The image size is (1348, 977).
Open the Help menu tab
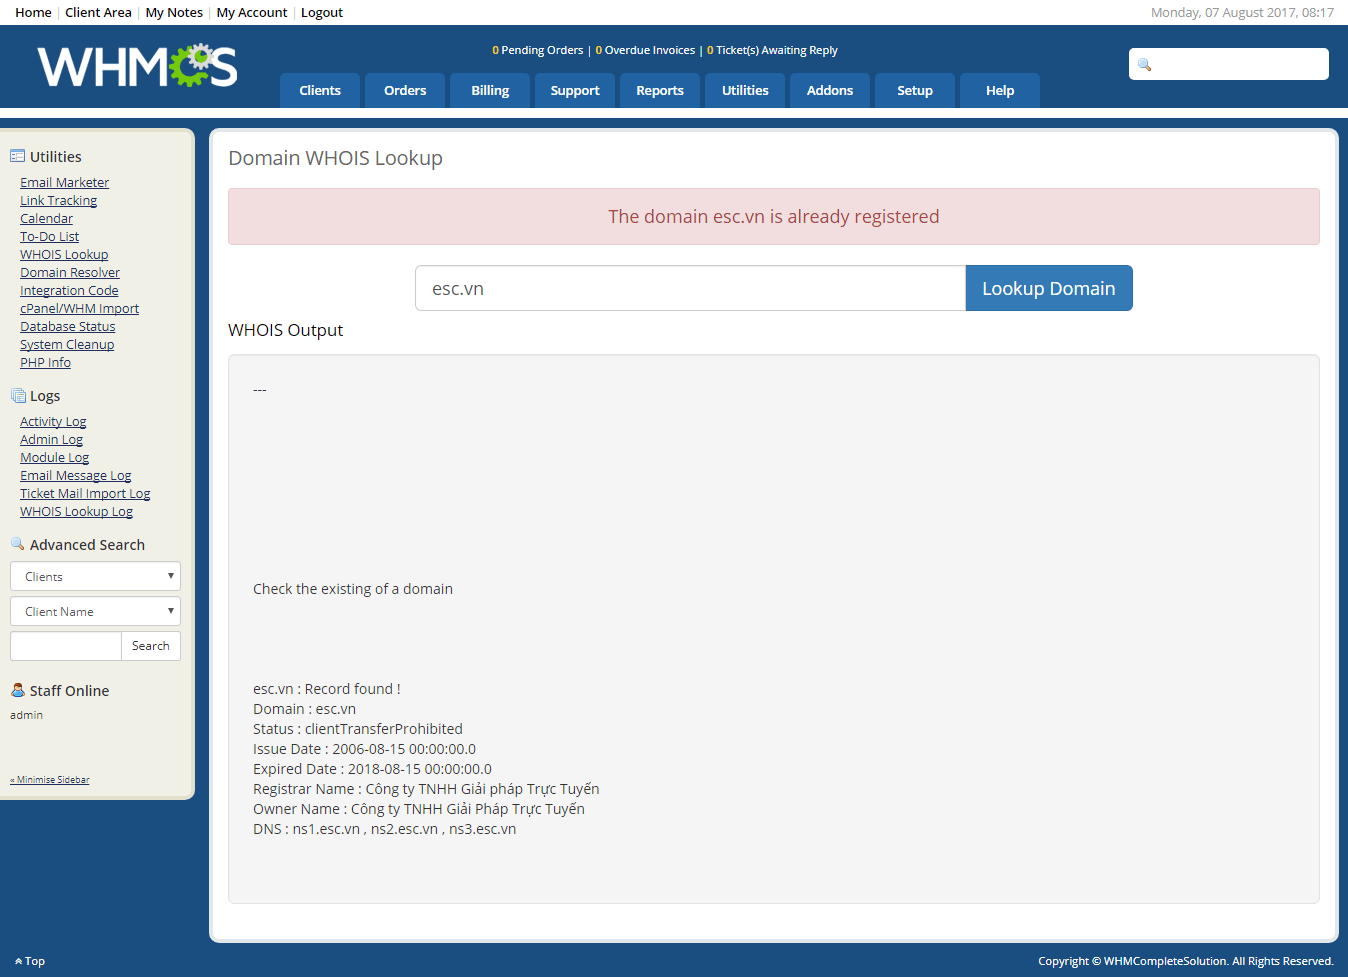click(1000, 90)
